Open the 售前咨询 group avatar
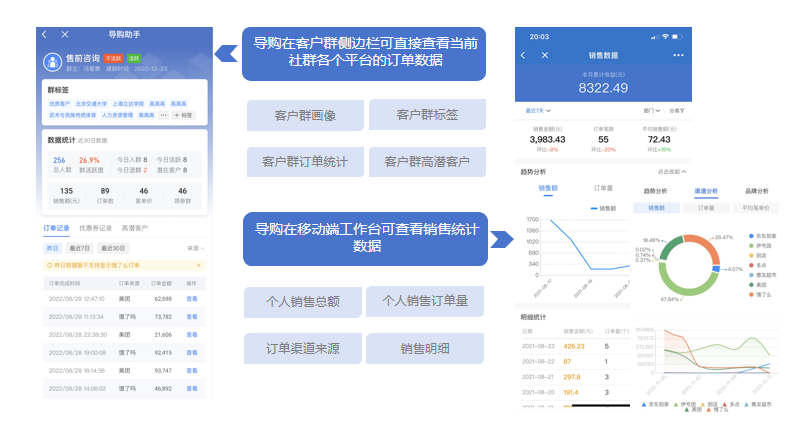Image resolution: width=810 pixels, height=435 pixels. click(52, 62)
